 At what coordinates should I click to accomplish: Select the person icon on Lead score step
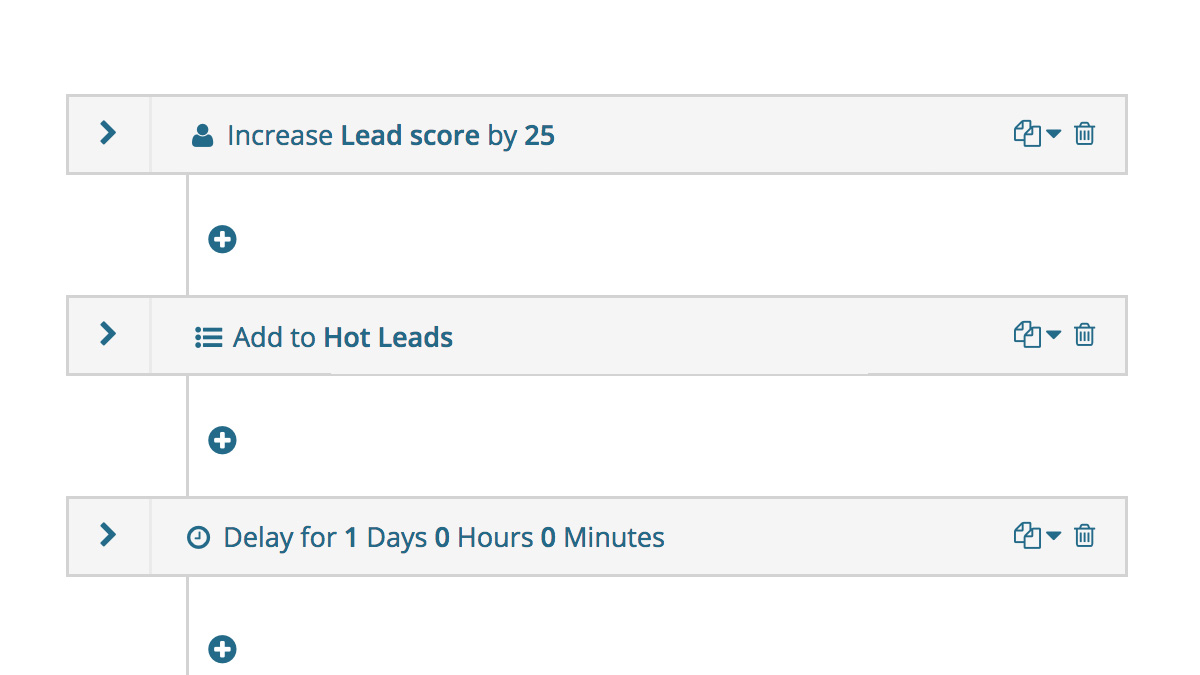point(202,136)
